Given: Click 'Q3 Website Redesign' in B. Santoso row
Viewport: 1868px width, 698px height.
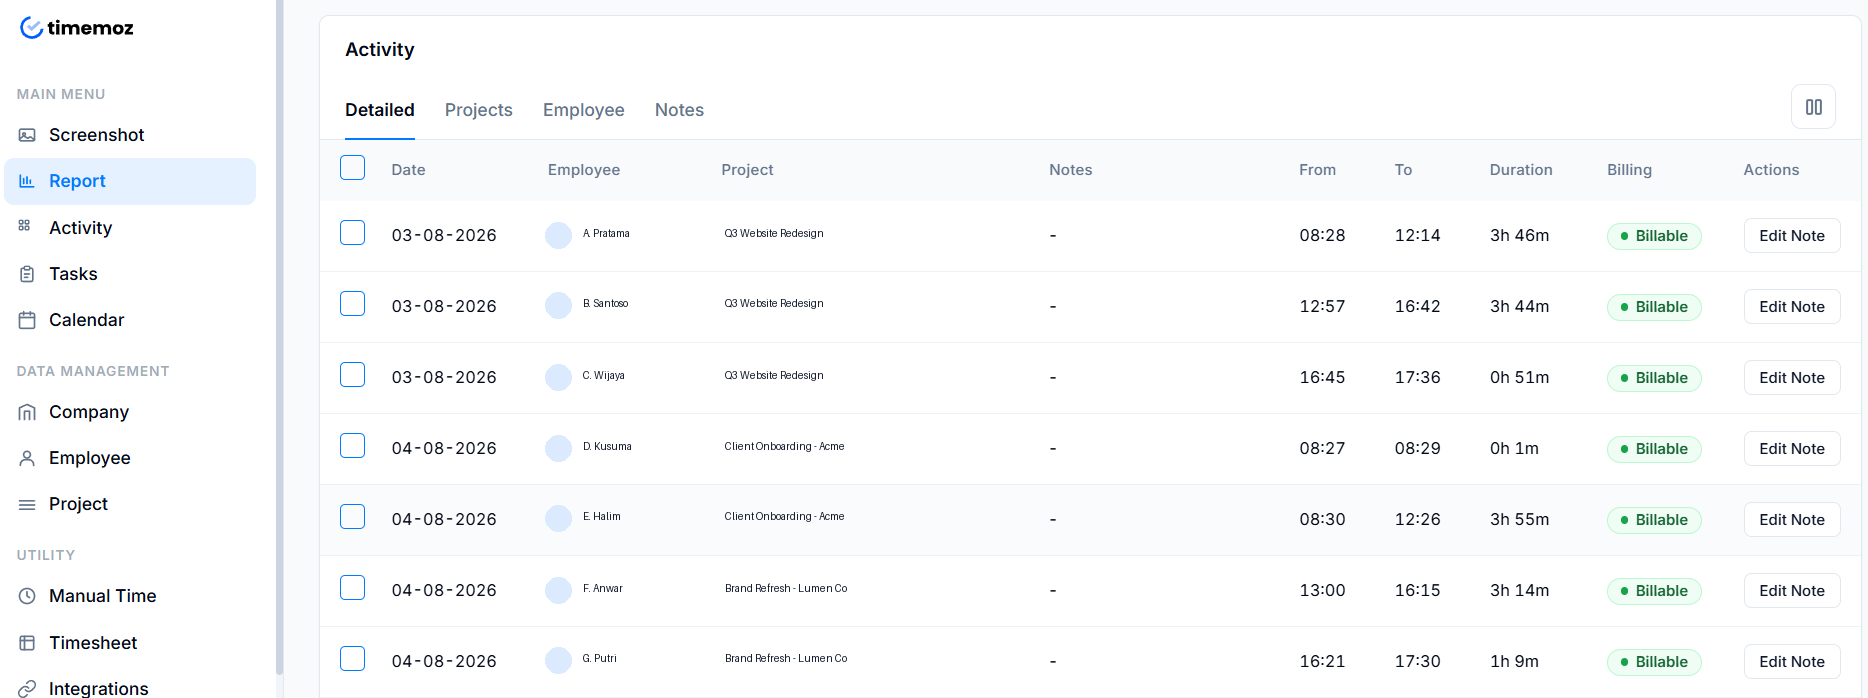Looking at the screenshot, I should [x=774, y=303].
